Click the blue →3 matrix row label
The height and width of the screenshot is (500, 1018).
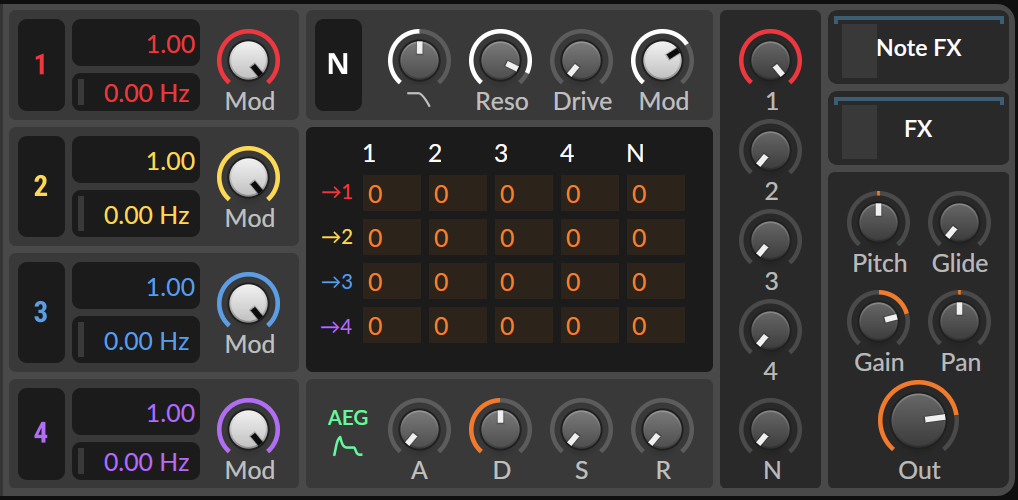pos(337,281)
